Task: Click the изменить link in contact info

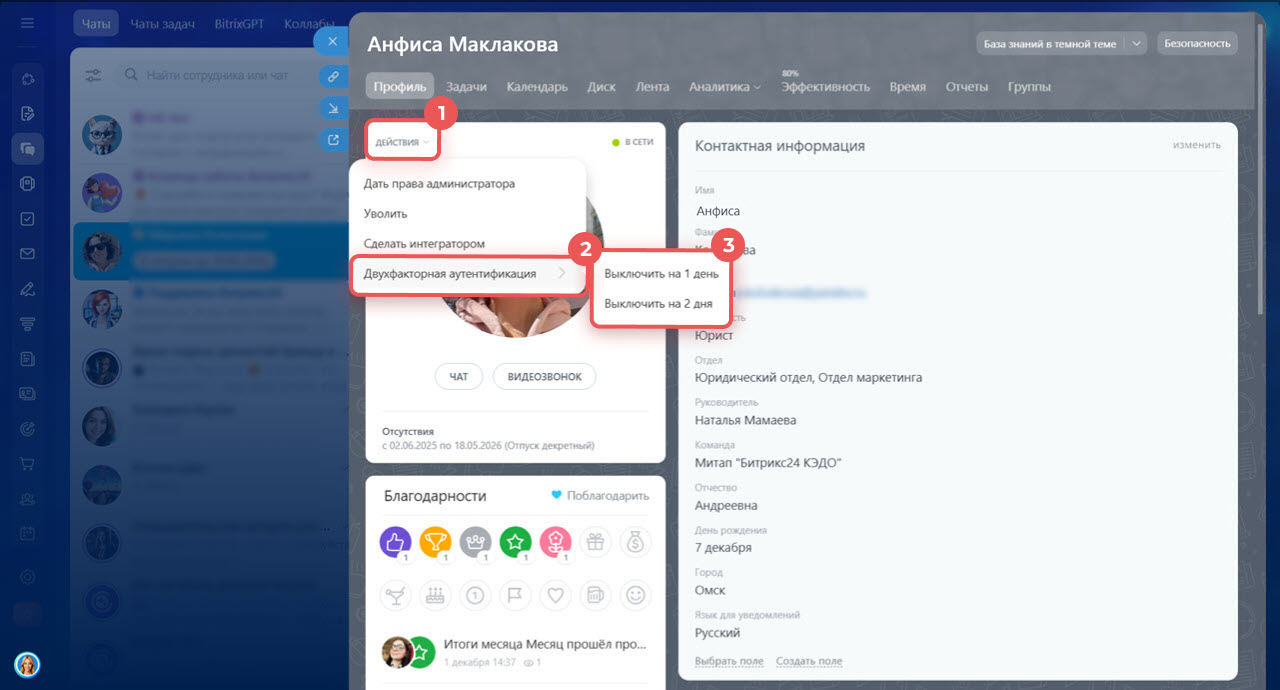Action: [x=1196, y=145]
